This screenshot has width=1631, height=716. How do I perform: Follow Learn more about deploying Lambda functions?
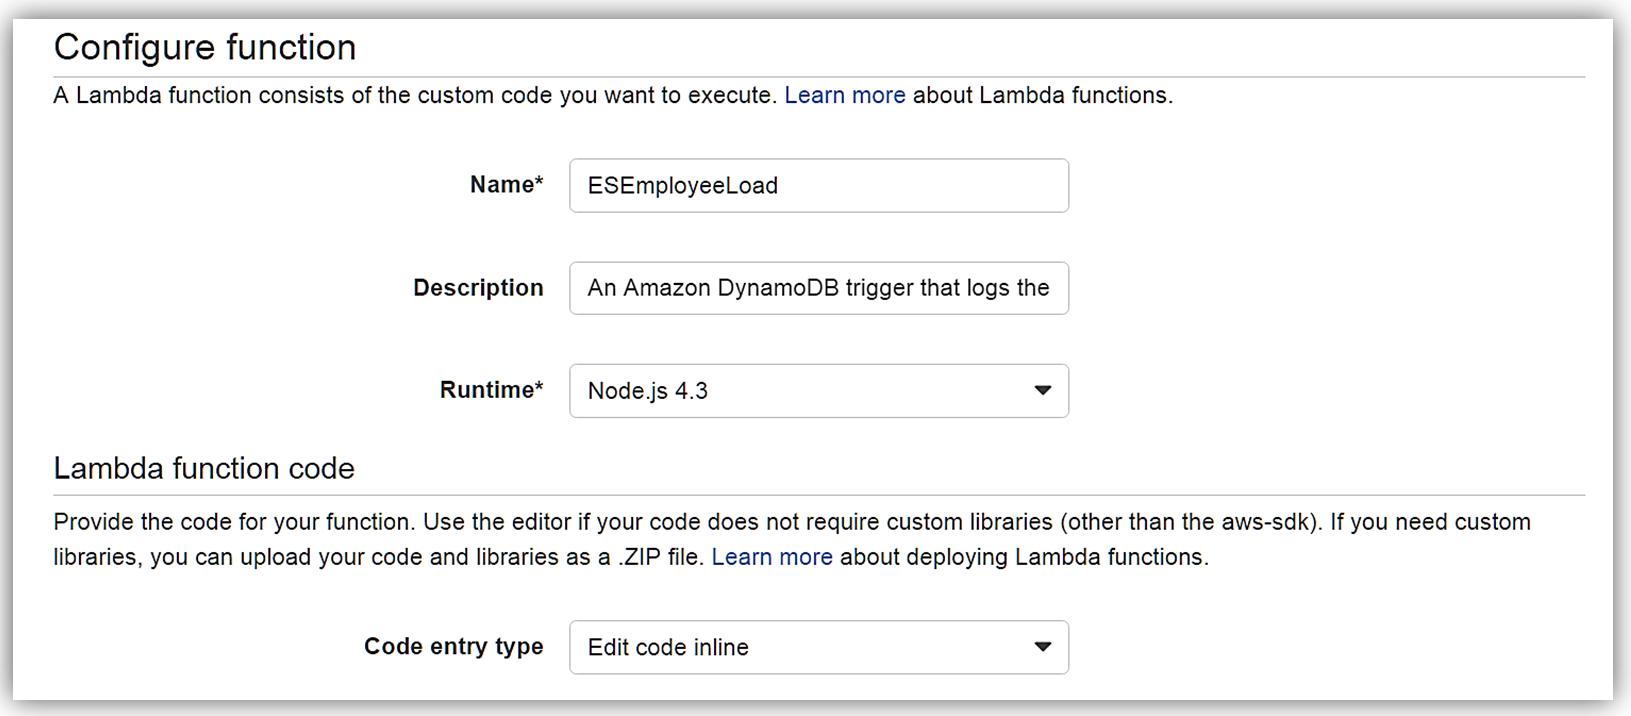(x=771, y=557)
